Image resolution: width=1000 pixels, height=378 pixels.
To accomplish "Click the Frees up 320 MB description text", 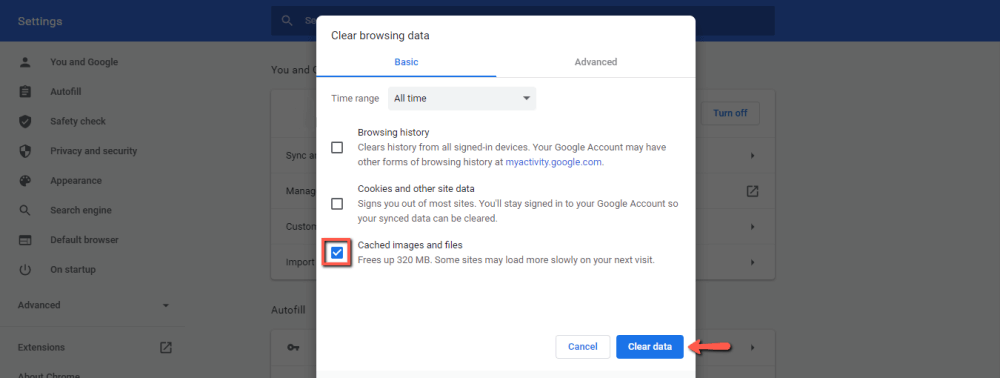I will pyautogui.click(x=506, y=260).
